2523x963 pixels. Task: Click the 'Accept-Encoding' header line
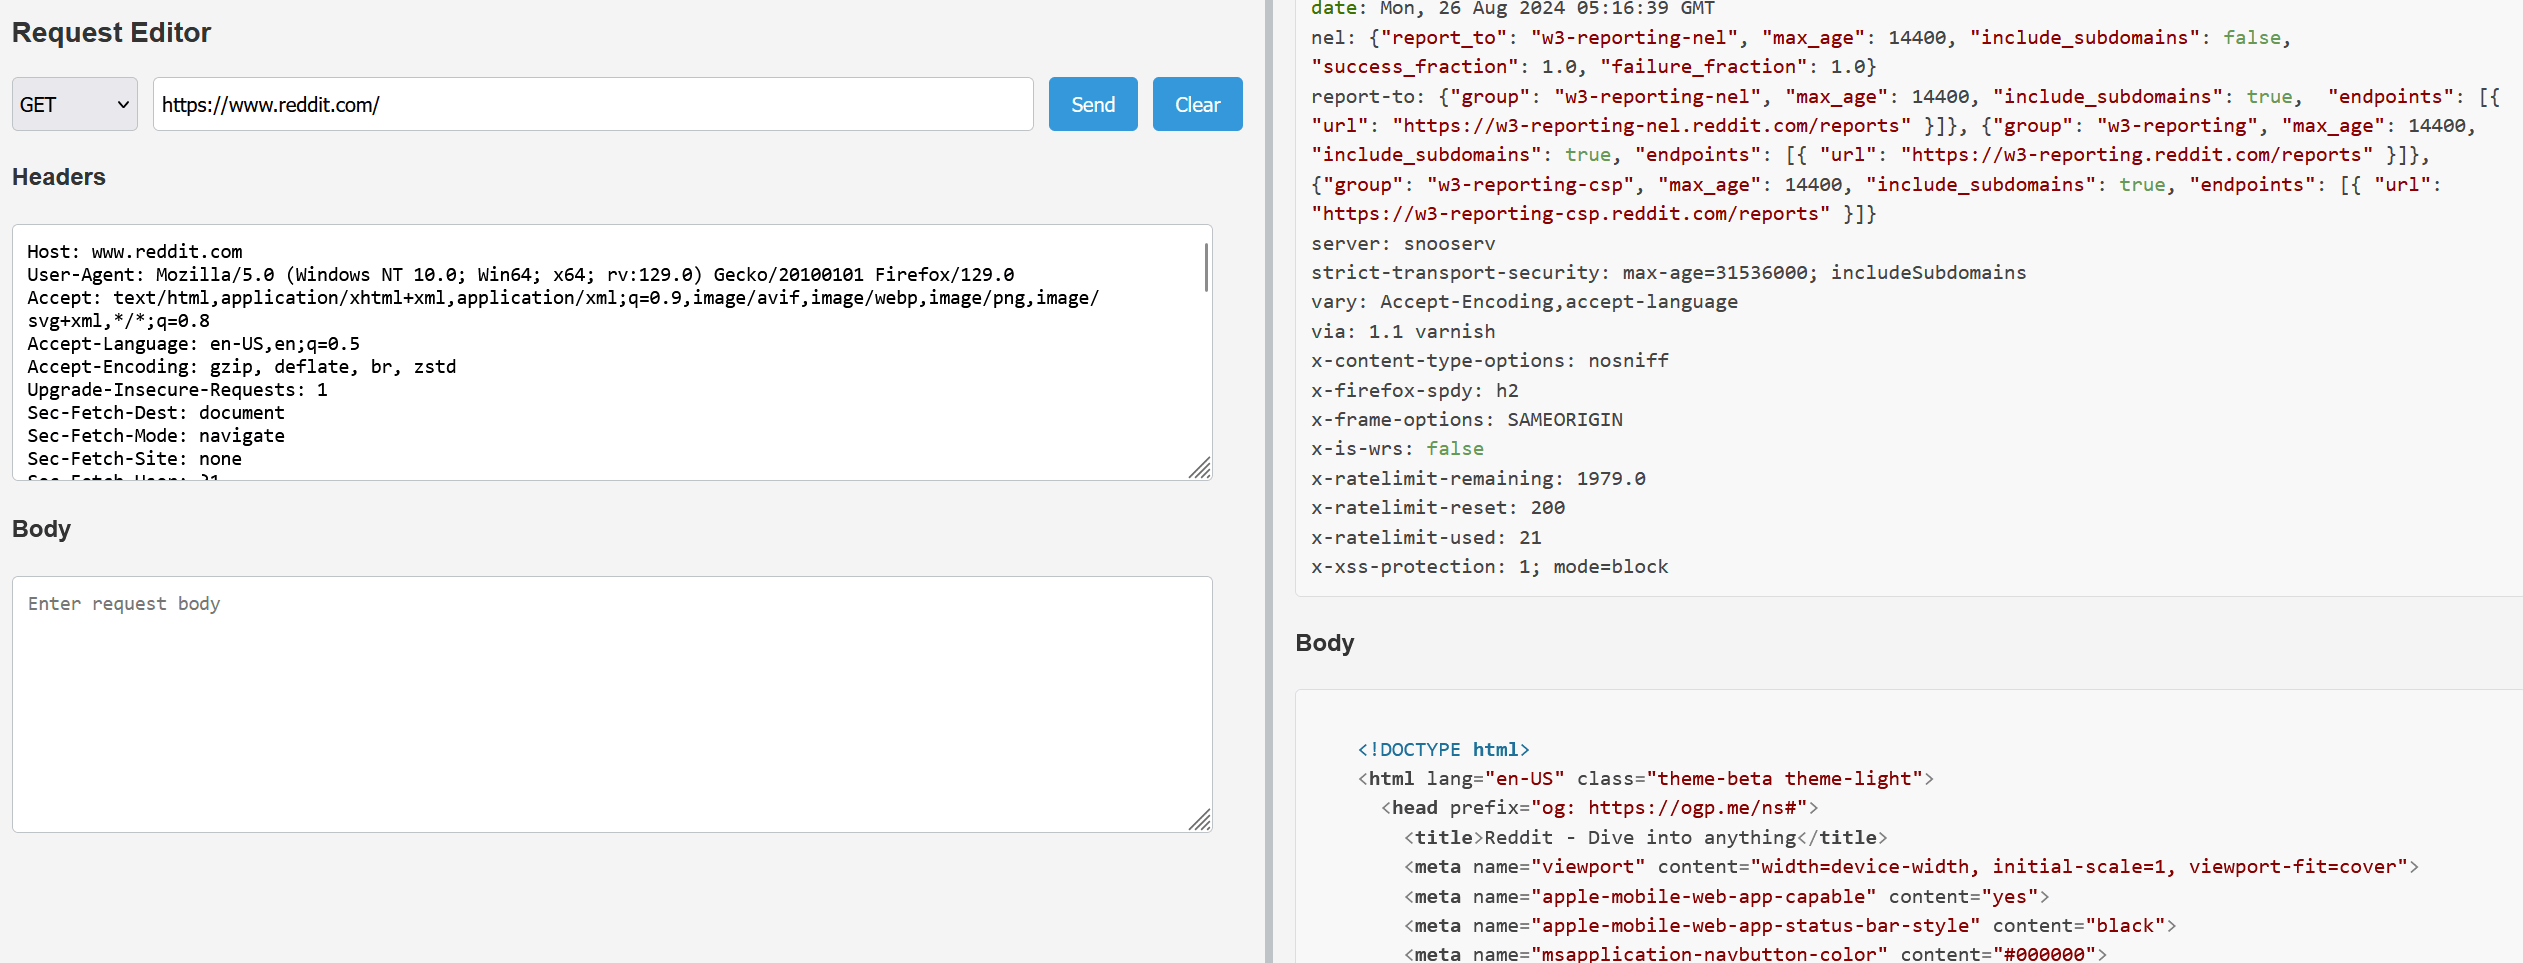pyautogui.click(x=241, y=367)
